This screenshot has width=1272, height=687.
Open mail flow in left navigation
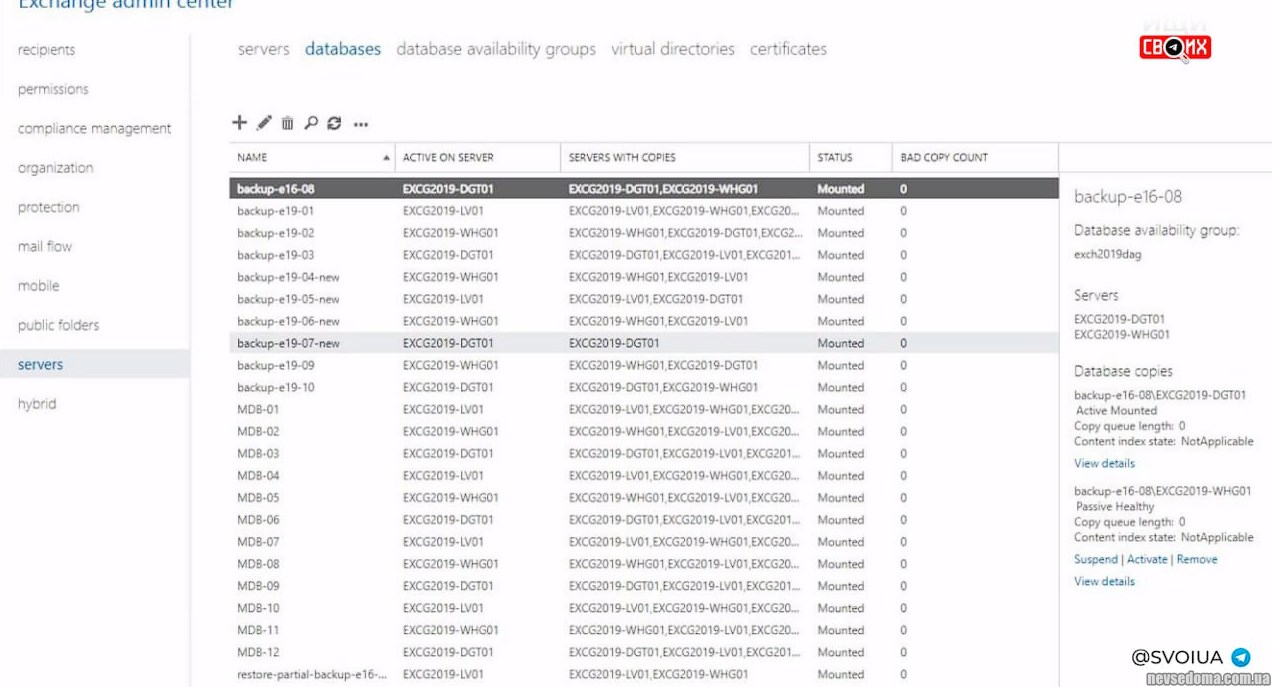click(x=45, y=246)
